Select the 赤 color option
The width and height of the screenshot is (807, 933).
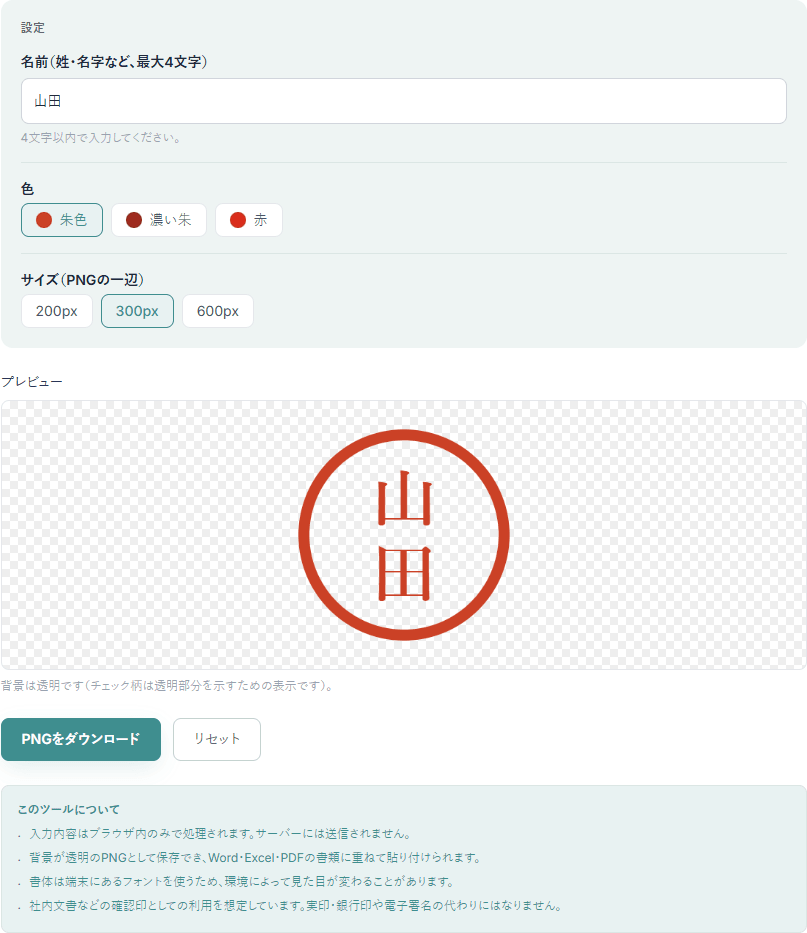click(x=249, y=220)
